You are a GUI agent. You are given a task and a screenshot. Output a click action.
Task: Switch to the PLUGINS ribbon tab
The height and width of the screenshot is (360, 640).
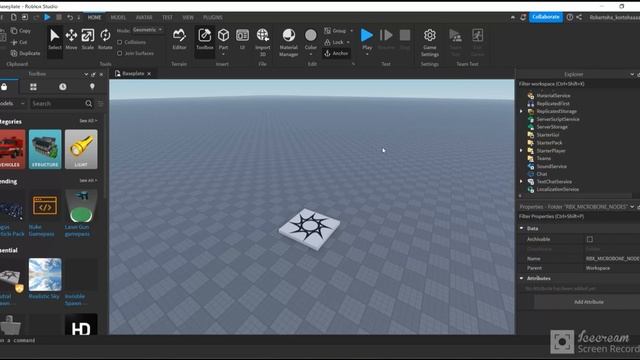[213, 18]
